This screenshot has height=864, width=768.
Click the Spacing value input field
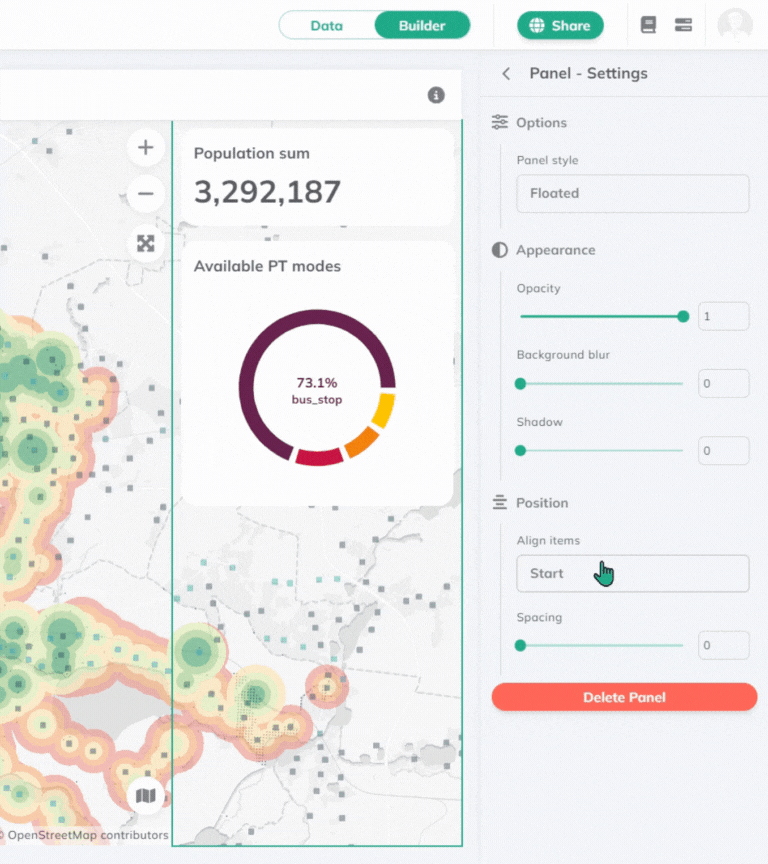coord(723,645)
